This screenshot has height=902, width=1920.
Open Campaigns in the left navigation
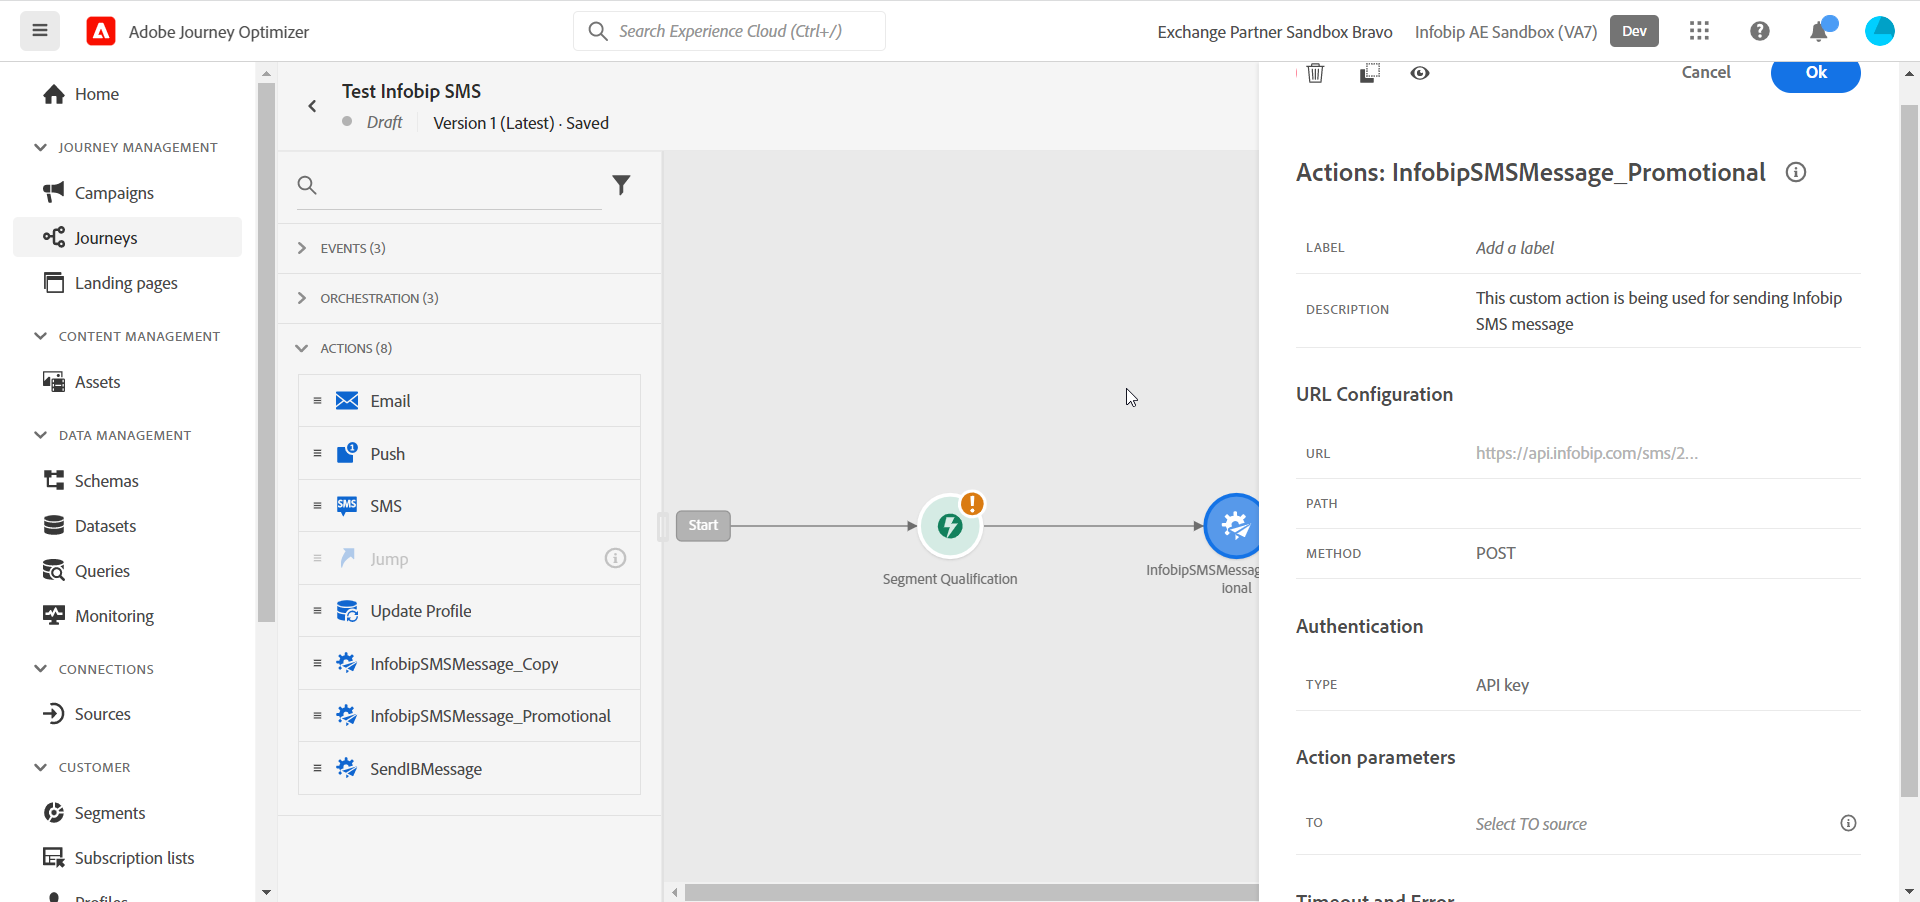pos(114,193)
